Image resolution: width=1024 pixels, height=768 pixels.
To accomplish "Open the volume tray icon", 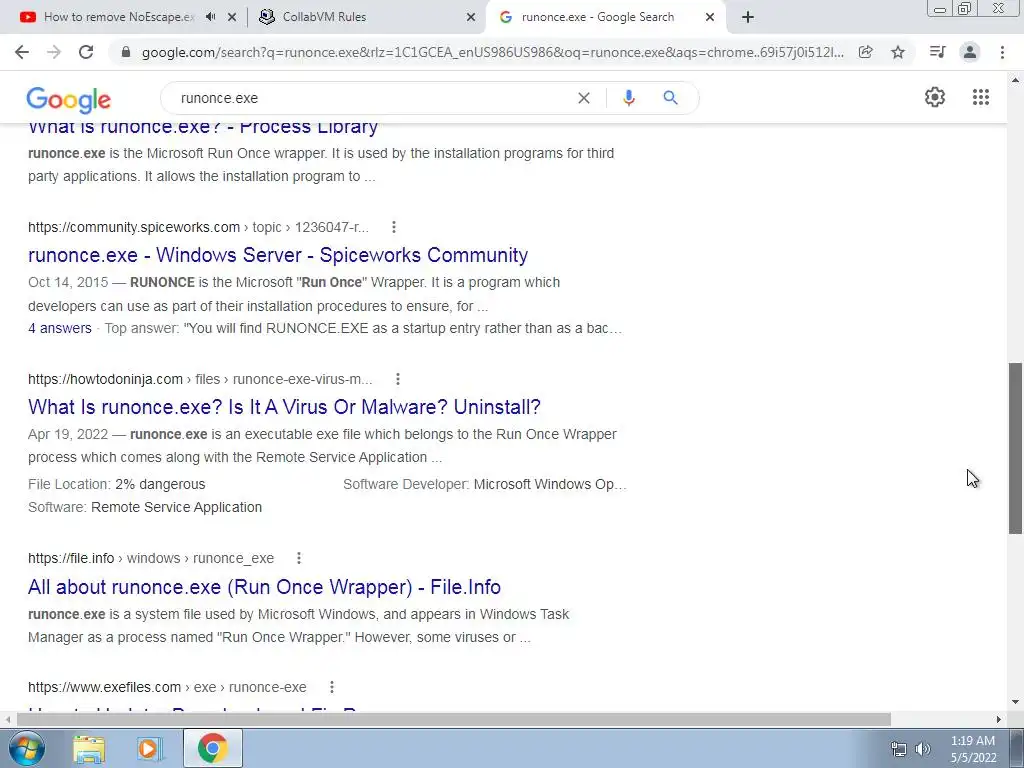I will (x=923, y=749).
